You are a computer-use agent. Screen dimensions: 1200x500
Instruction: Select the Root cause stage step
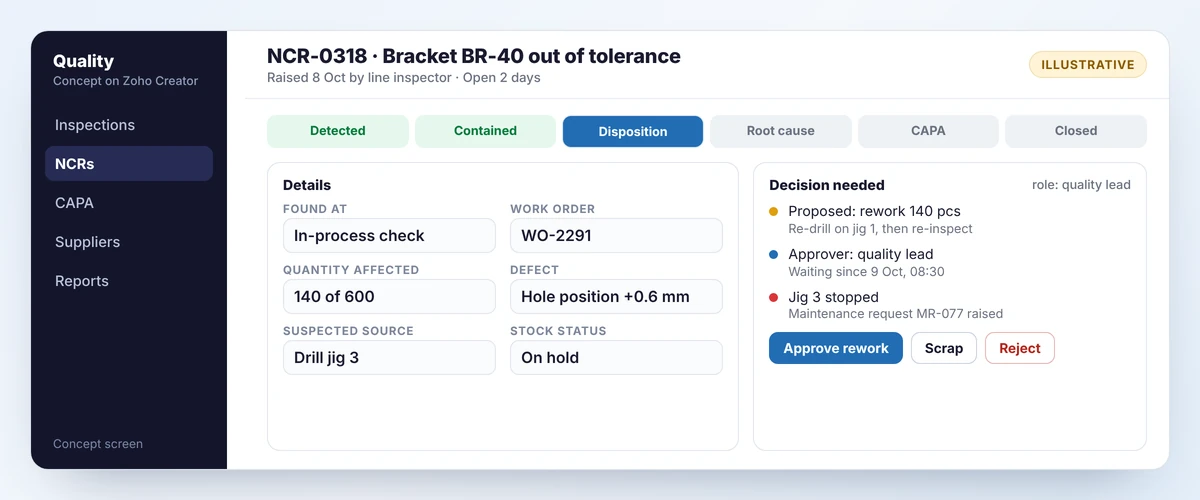tap(781, 131)
